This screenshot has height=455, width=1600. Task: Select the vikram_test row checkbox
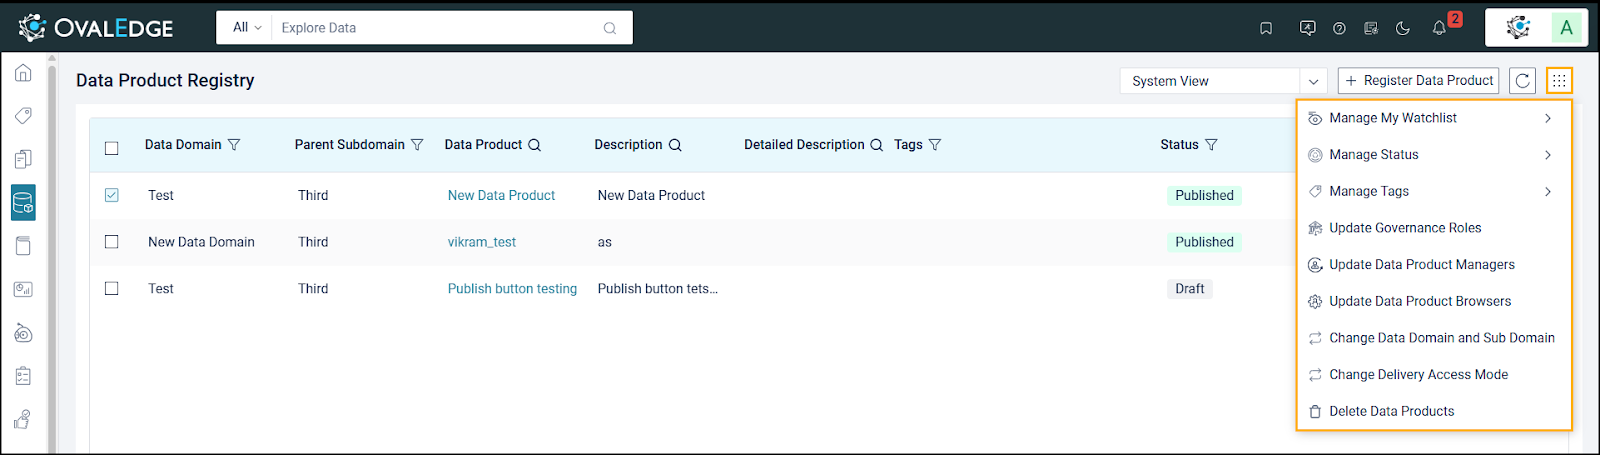pos(112,242)
